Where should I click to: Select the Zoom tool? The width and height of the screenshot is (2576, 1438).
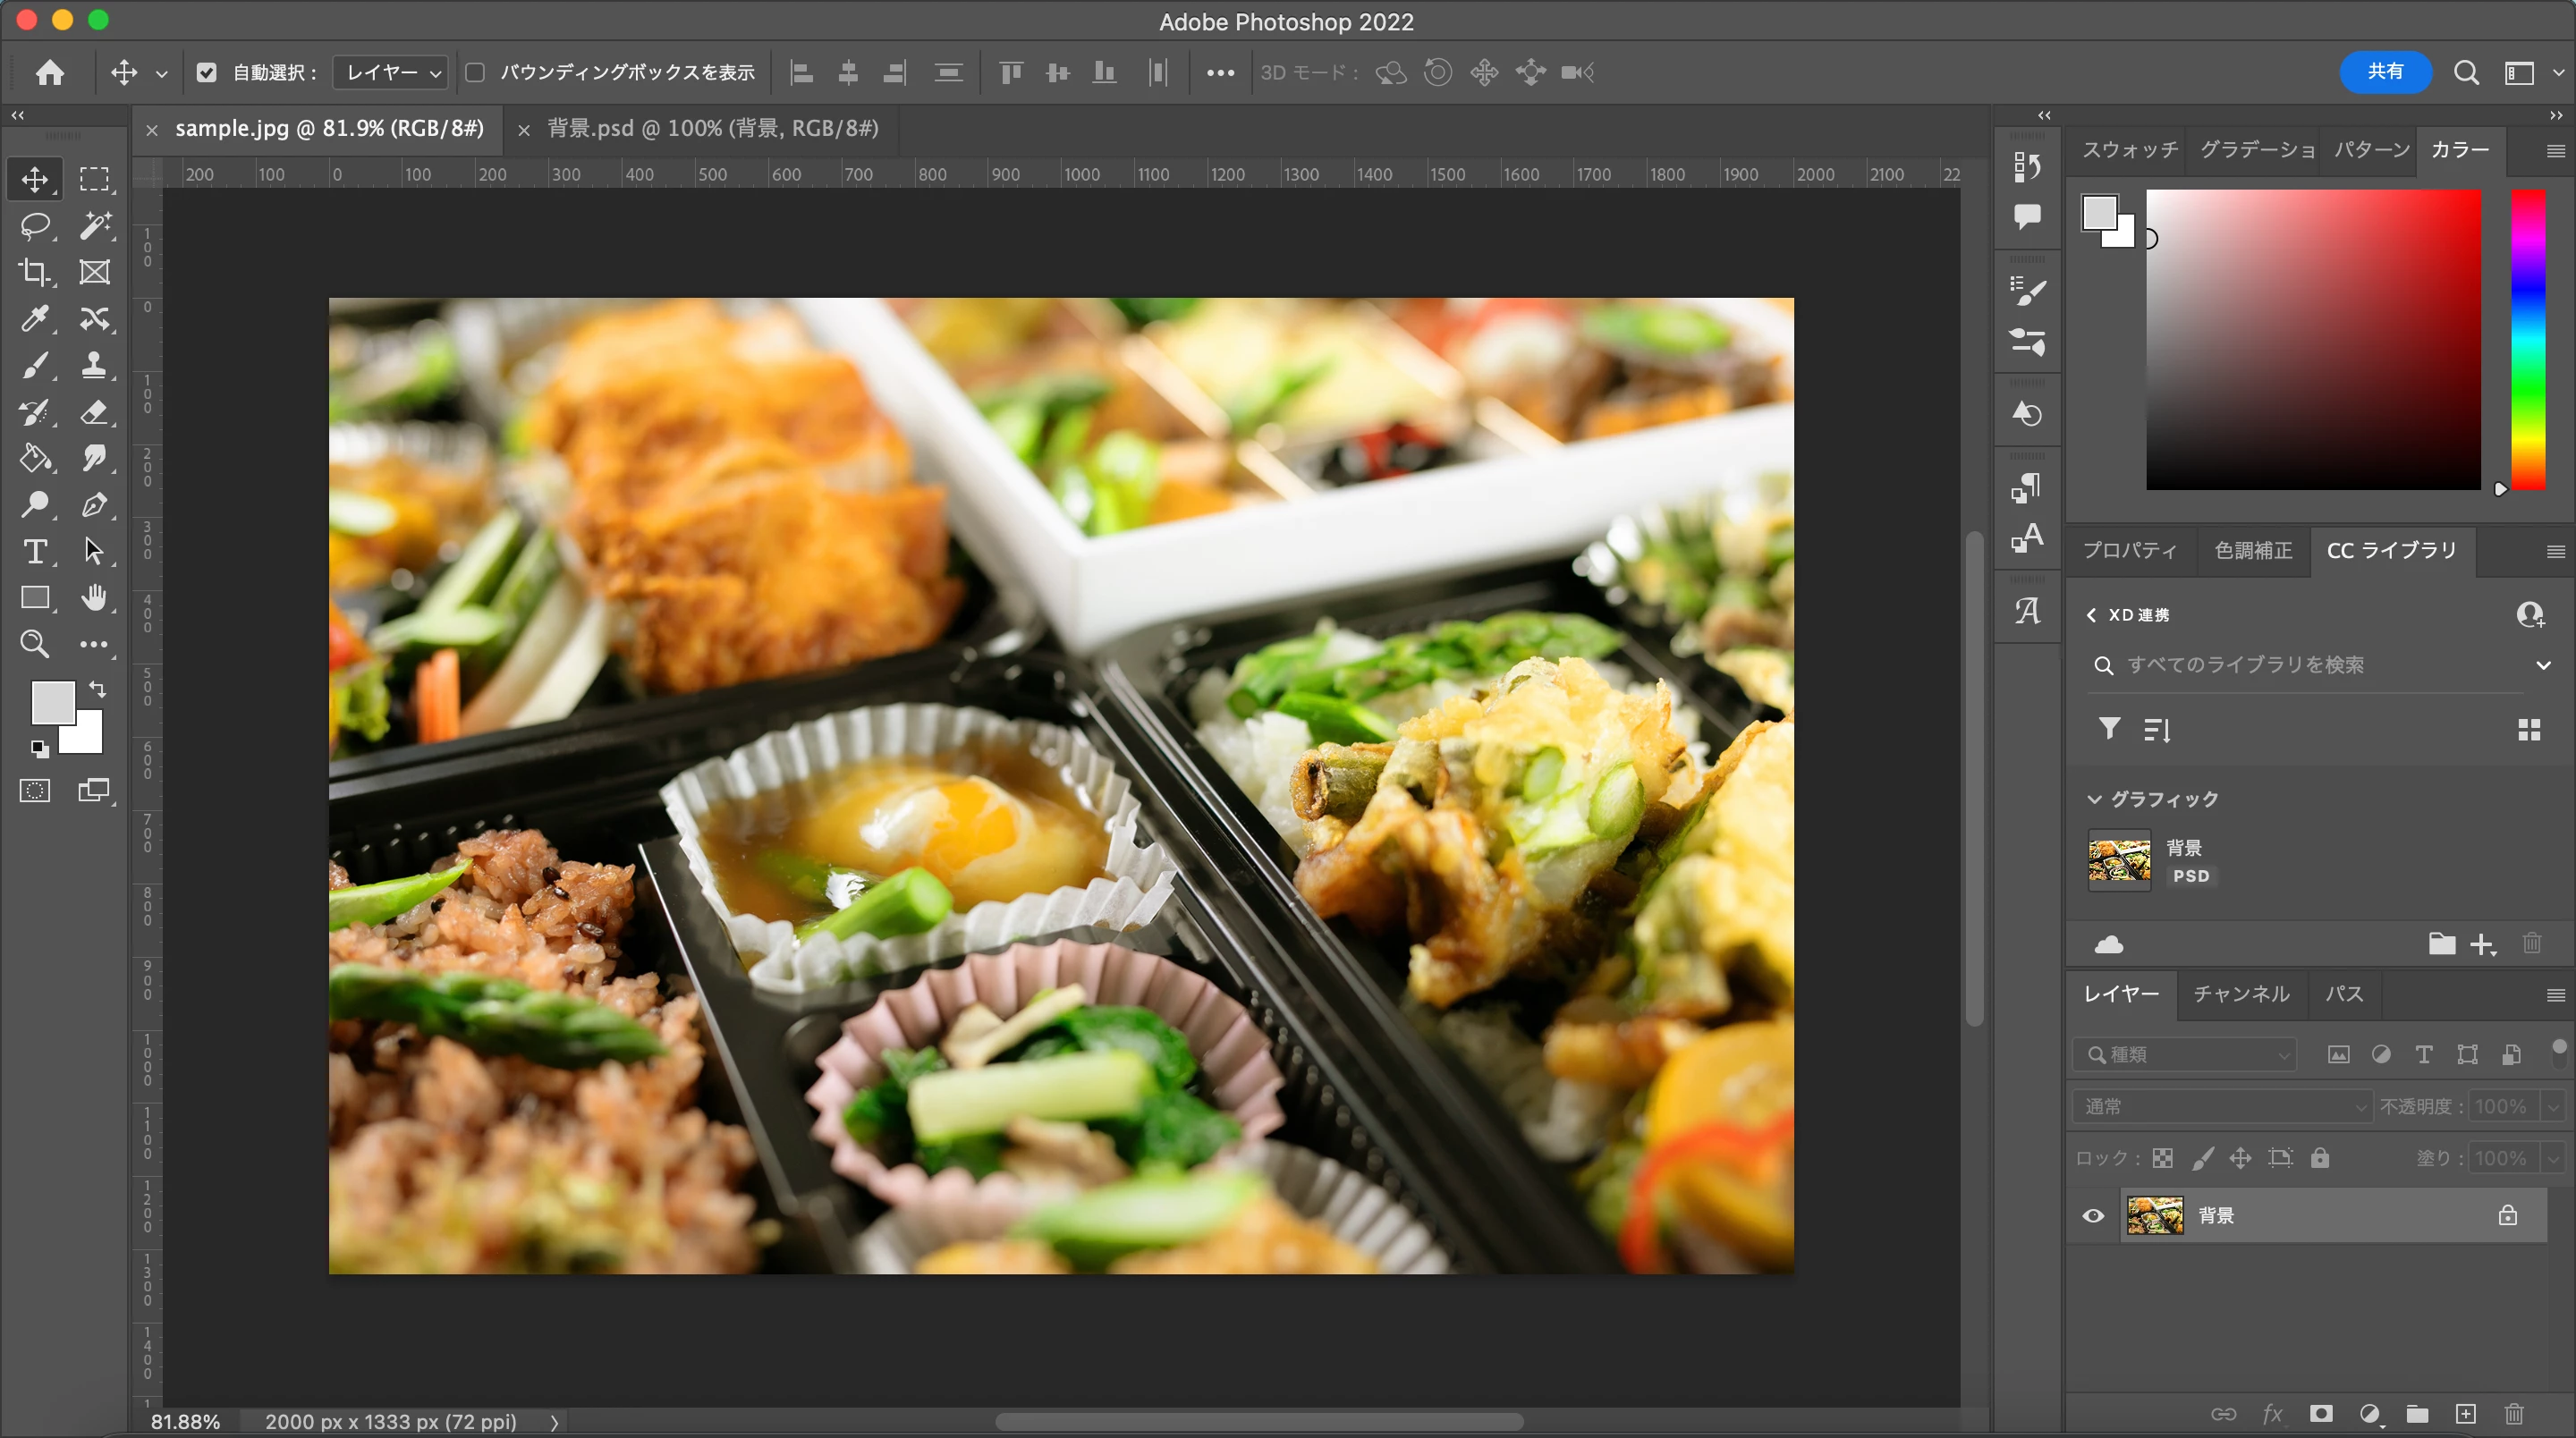pyautogui.click(x=35, y=644)
